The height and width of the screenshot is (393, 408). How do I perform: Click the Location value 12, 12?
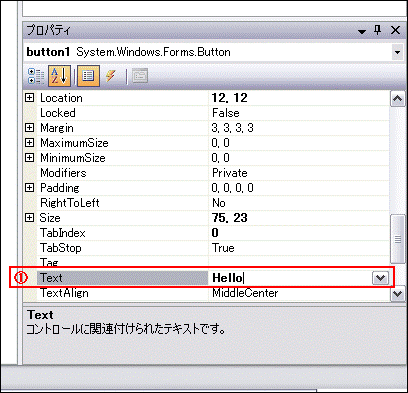(x=229, y=98)
